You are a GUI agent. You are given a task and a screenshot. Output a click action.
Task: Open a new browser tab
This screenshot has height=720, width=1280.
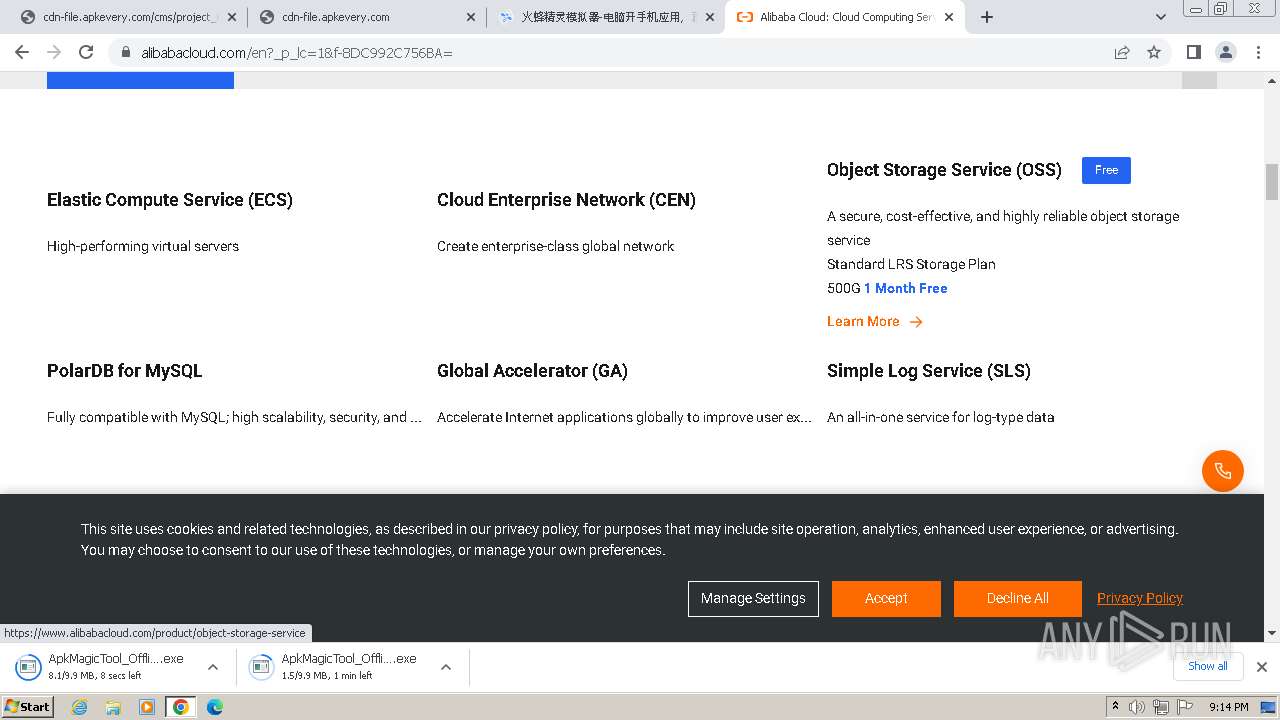coord(987,17)
